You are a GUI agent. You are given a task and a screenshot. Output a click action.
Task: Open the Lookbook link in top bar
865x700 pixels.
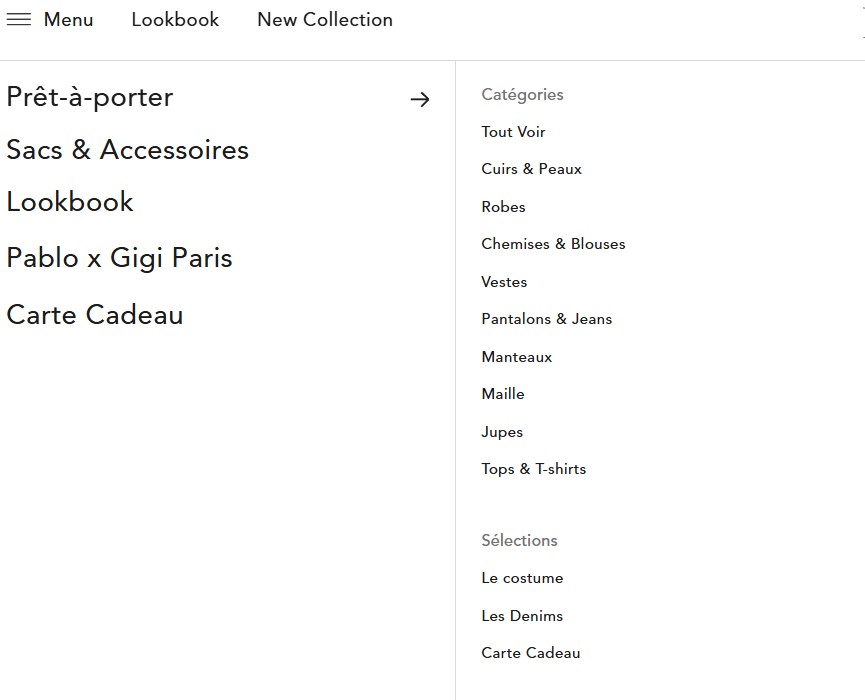click(x=175, y=20)
